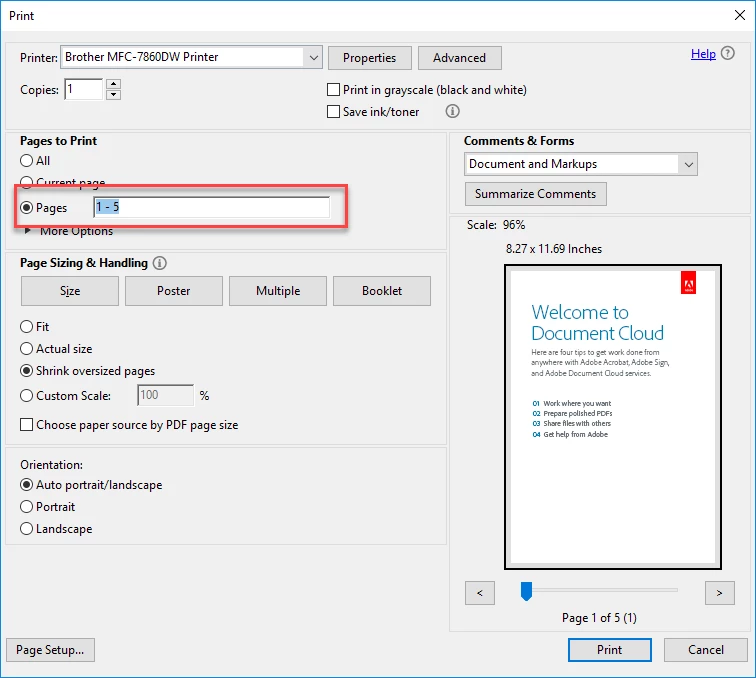Viewport: 756px width, 678px height.
Task: Decrease copies with the down arrow
Action: [113, 95]
